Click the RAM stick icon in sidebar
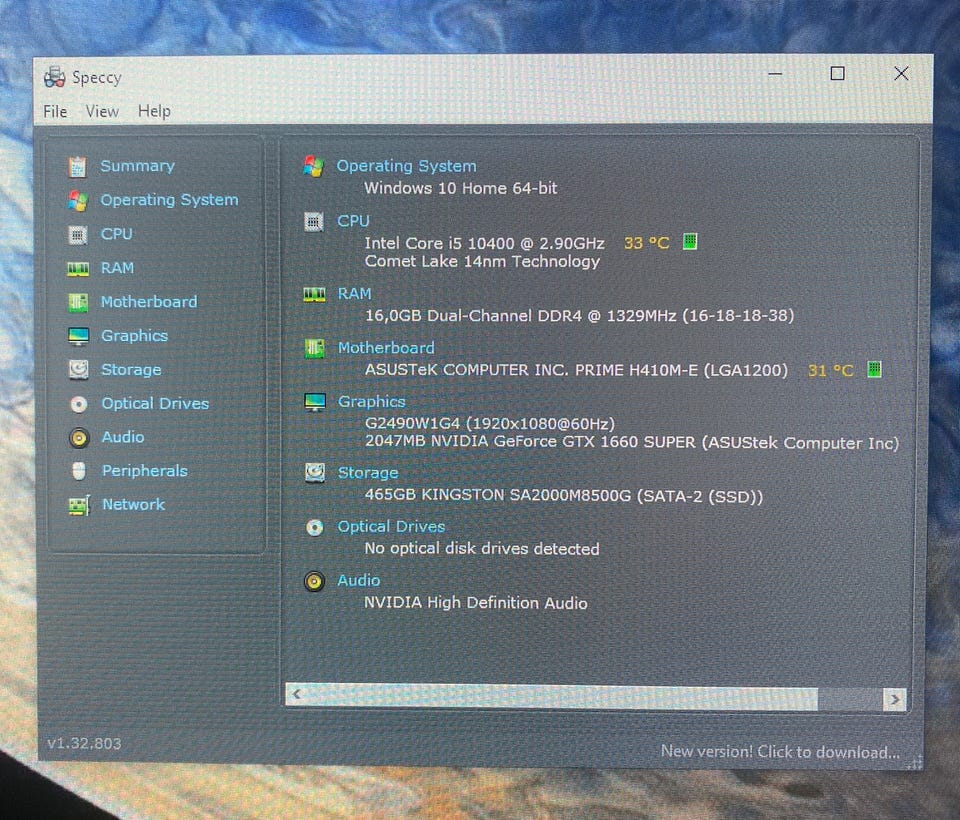This screenshot has height=820, width=960. pyautogui.click(x=78, y=269)
